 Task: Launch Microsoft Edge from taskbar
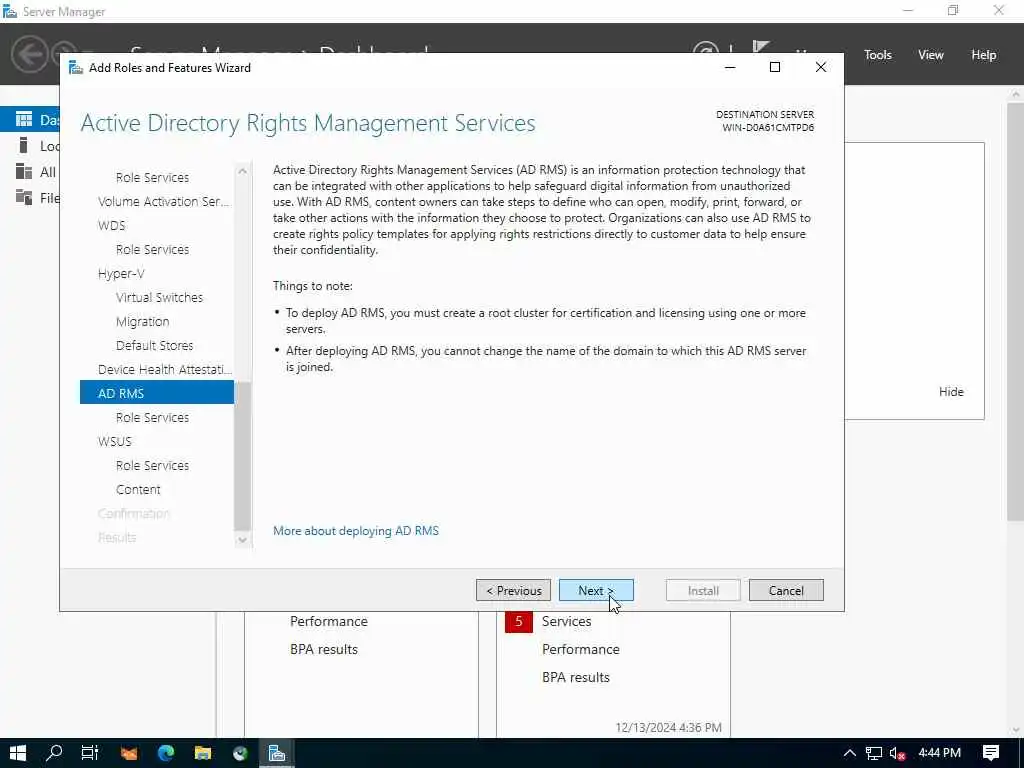pos(166,753)
